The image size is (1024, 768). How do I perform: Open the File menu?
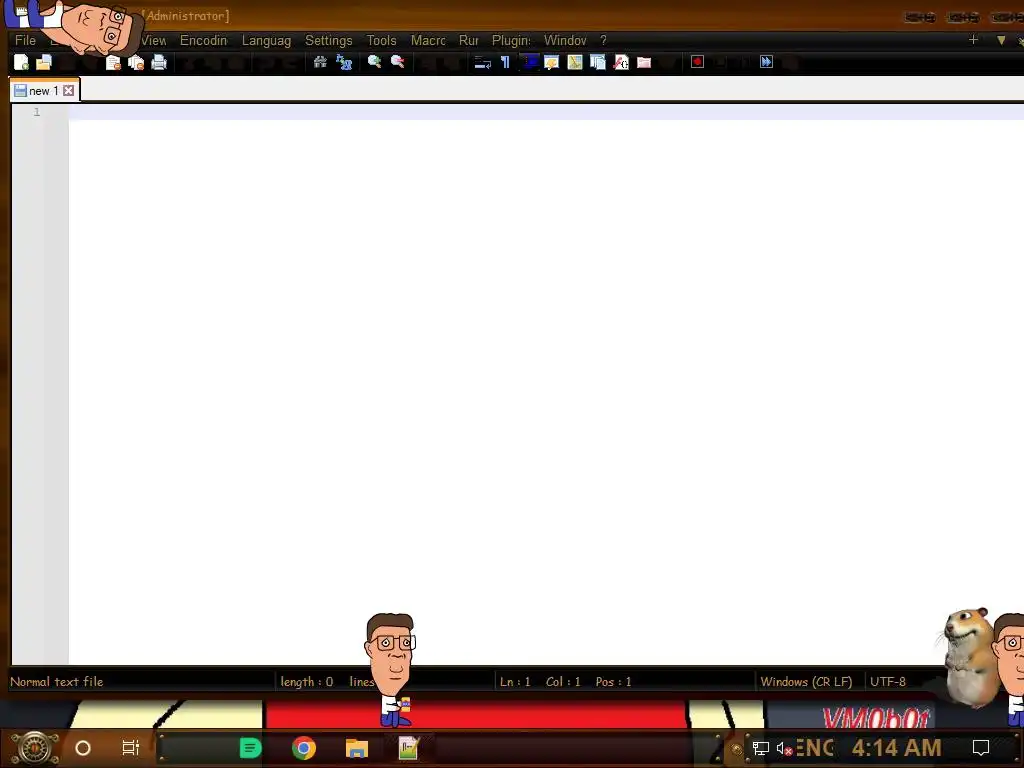click(x=25, y=40)
